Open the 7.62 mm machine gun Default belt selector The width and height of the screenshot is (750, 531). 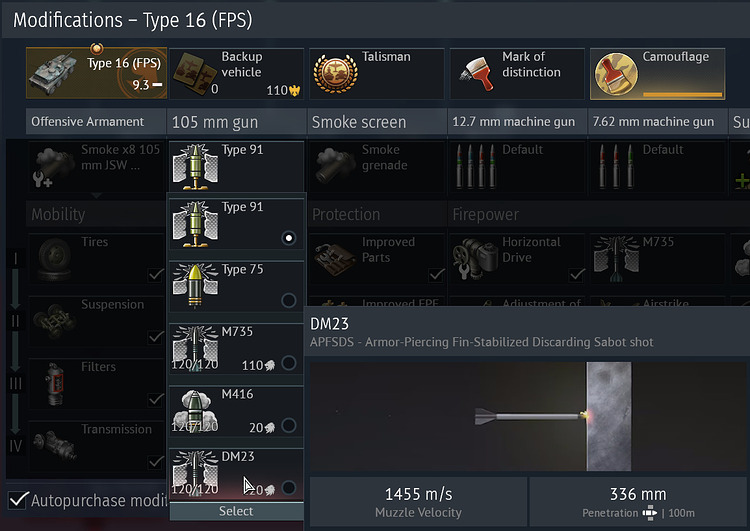657,167
